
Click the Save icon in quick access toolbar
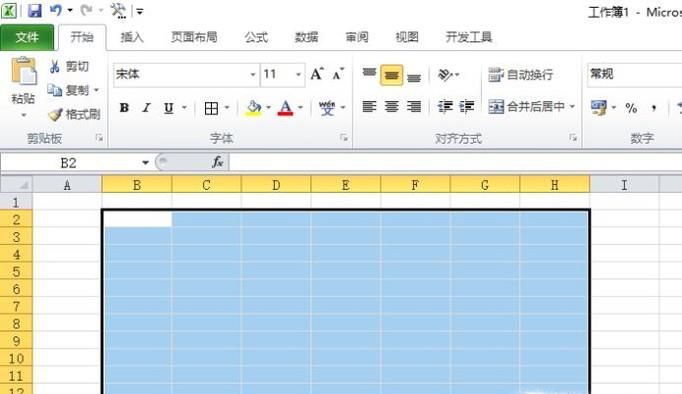coord(34,10)
